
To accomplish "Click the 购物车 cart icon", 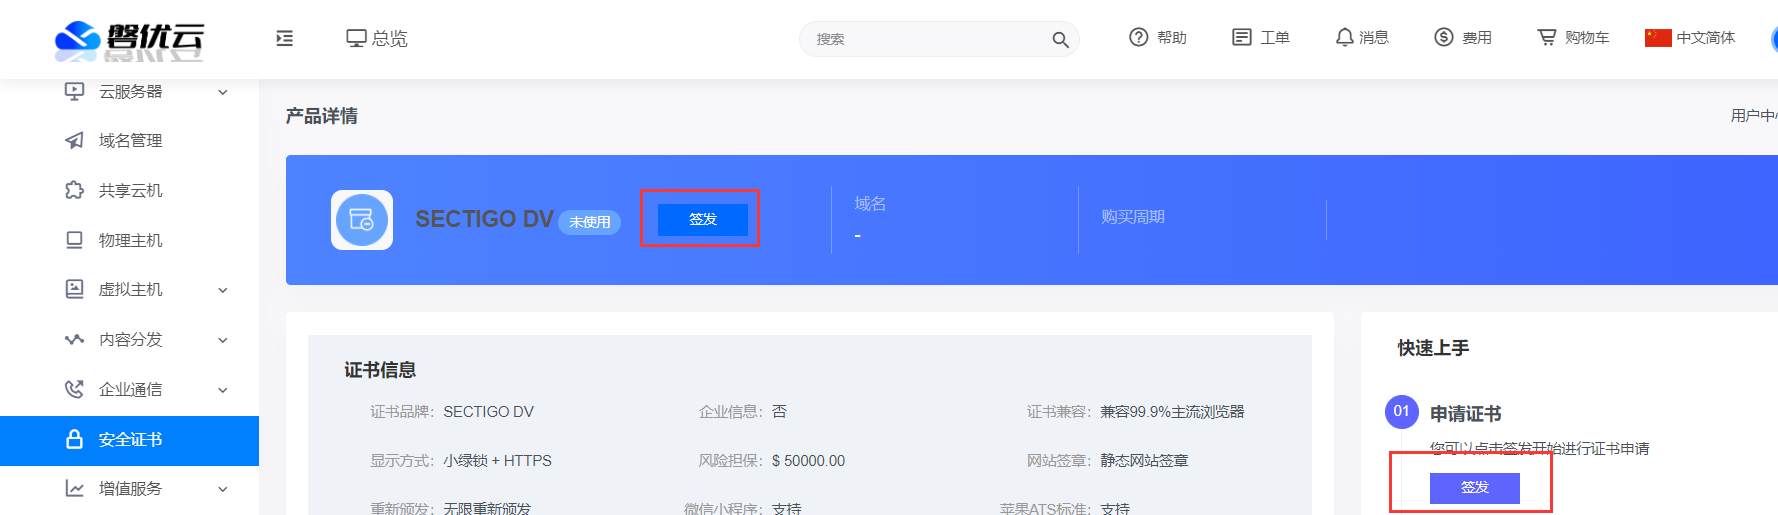I will 1547,37.
